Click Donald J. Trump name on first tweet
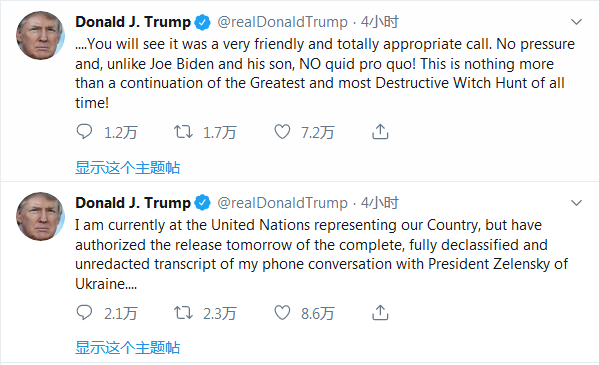This screenshot has height=365, width=599. click(x=133, y=22)
